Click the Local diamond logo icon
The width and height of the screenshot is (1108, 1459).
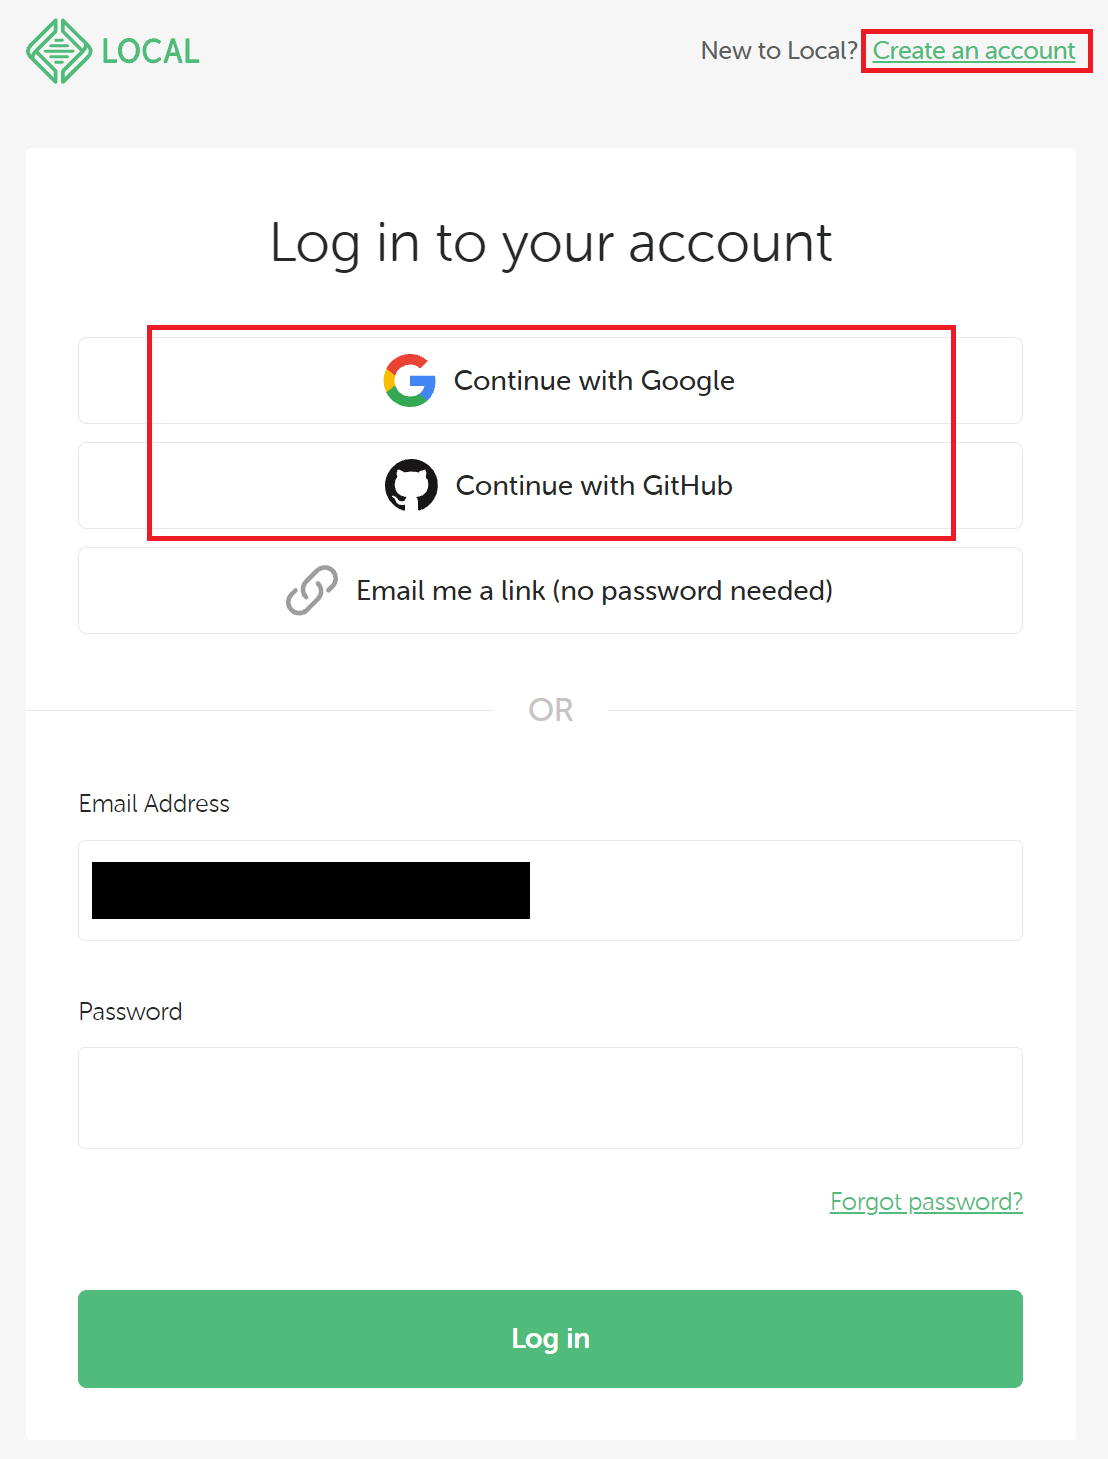click(59, 51)
